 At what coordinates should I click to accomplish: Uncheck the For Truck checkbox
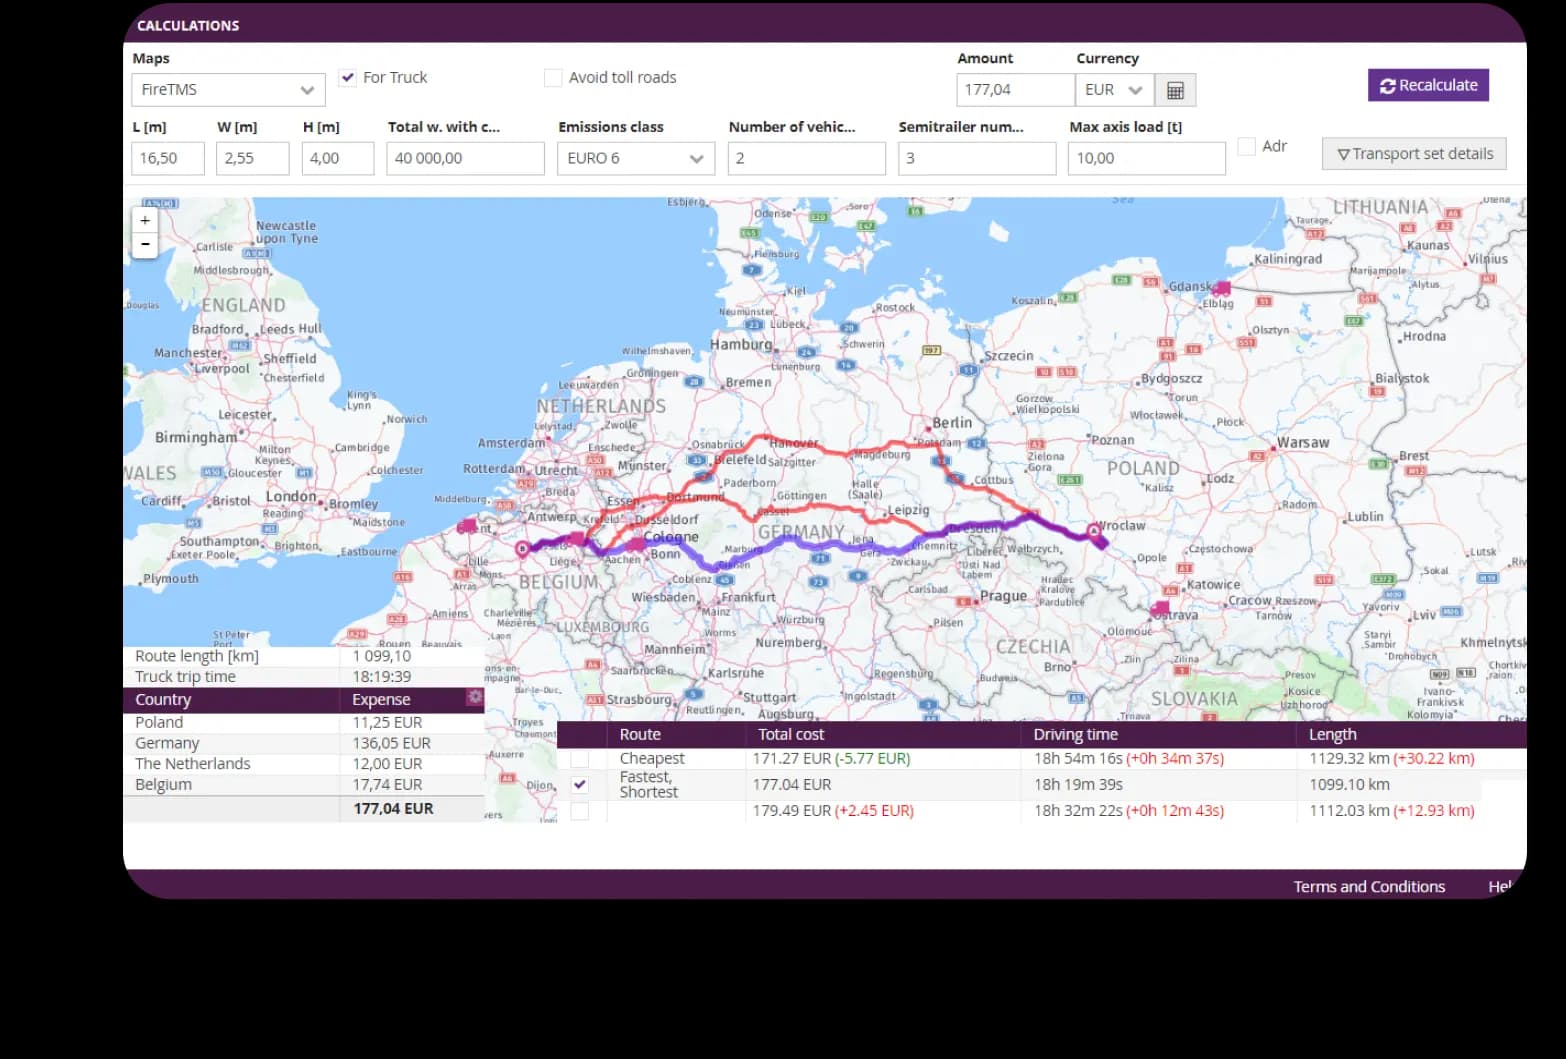(348, 77)
